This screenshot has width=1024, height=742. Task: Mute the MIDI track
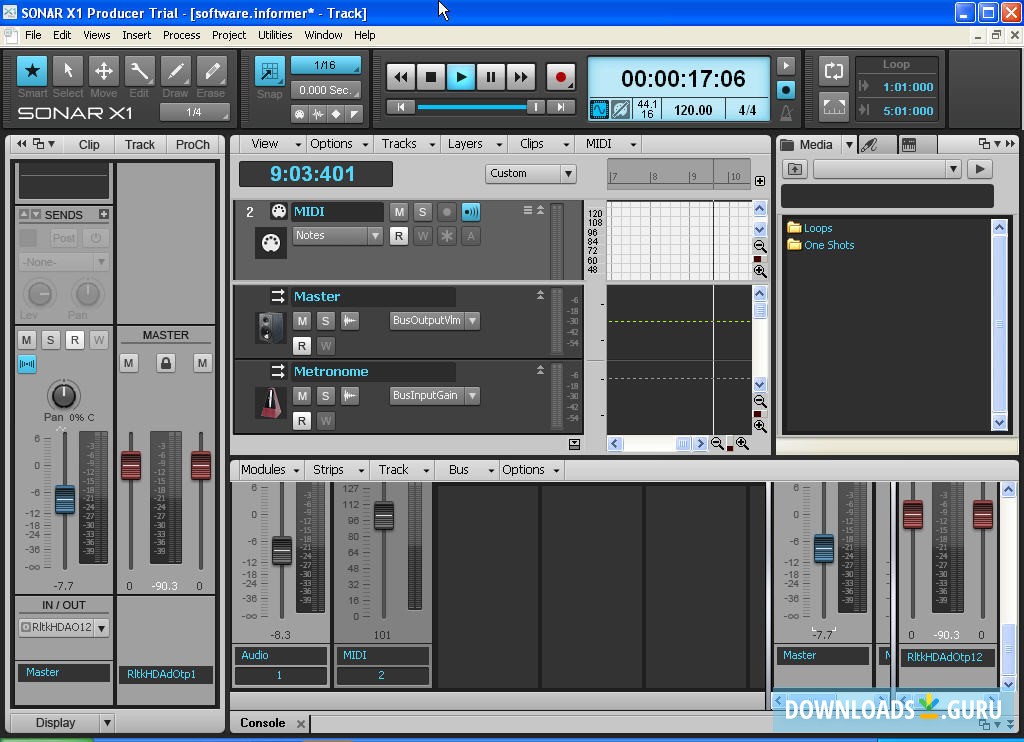click(x=399, y=212)
